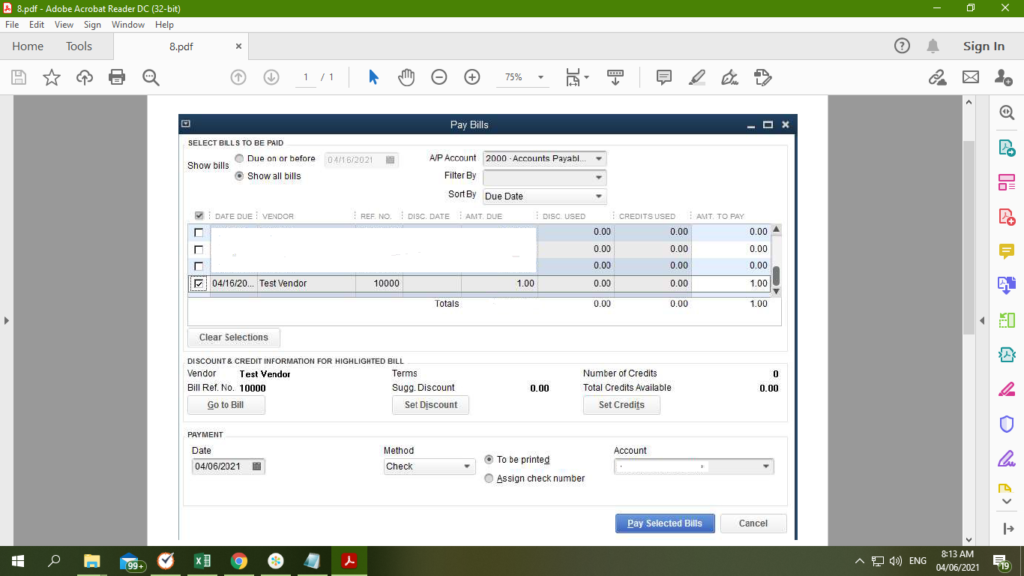The width and height of the screenshot is (1024, 576).
Task: Choose the Assign check number option
Action: pos(489,478)
